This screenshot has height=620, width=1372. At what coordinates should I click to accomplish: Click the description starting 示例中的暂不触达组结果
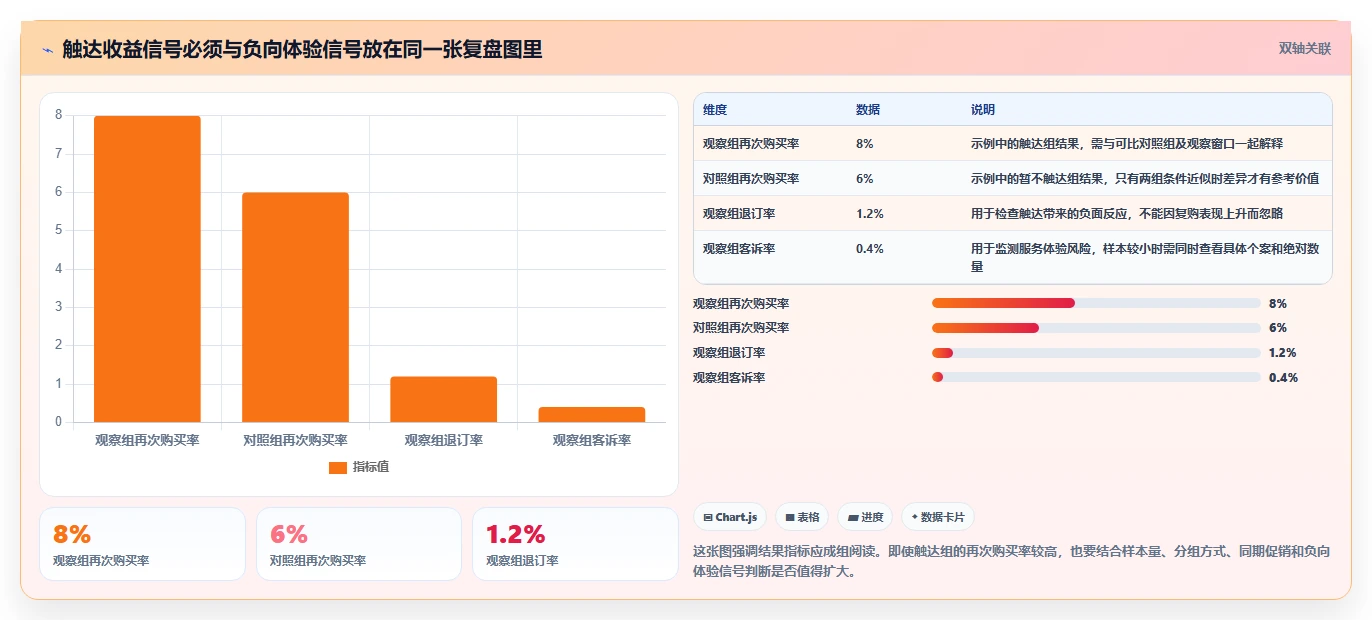tap(1145, 179)
